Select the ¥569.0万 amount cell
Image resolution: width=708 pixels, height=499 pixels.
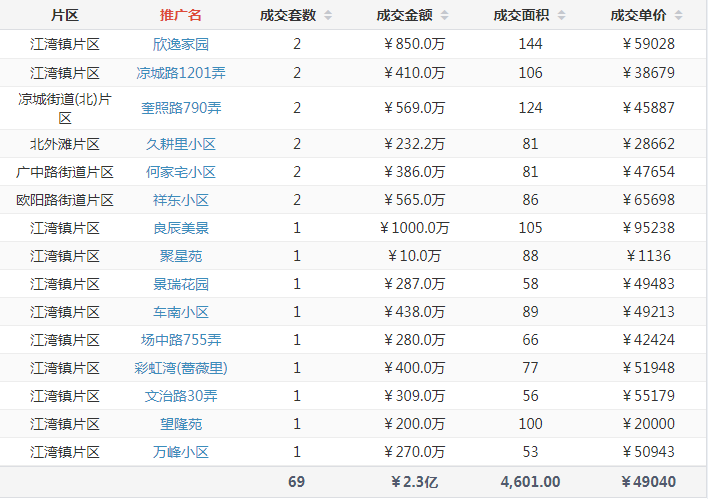(414, 108)
